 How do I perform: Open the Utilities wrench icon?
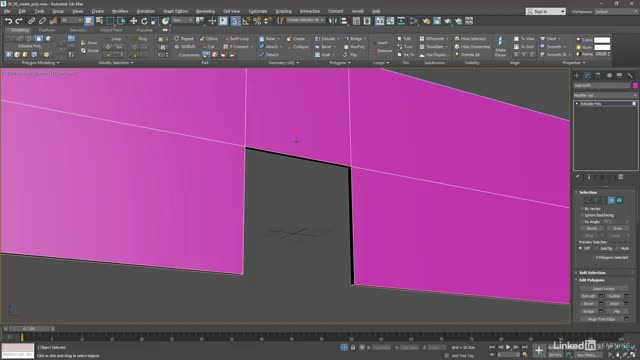click(630, 76)
